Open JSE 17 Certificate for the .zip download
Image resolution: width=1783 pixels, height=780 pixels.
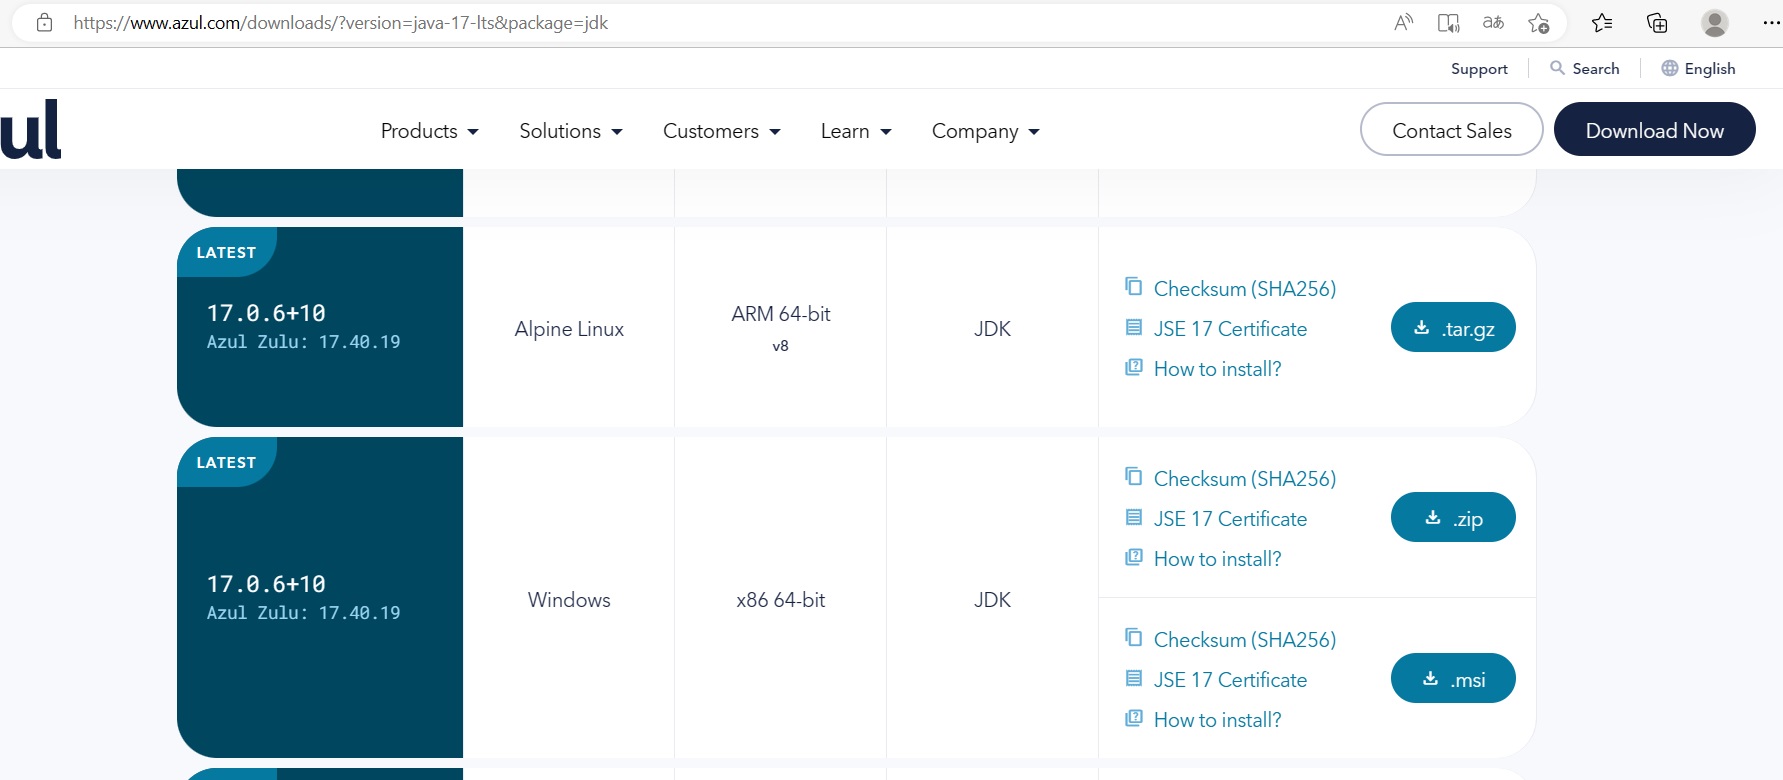tap(1230, 519)
